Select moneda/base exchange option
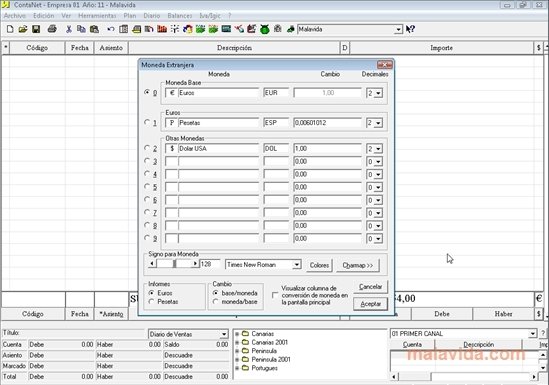Viewport: 549px width, 385px height. click(216, 301)
